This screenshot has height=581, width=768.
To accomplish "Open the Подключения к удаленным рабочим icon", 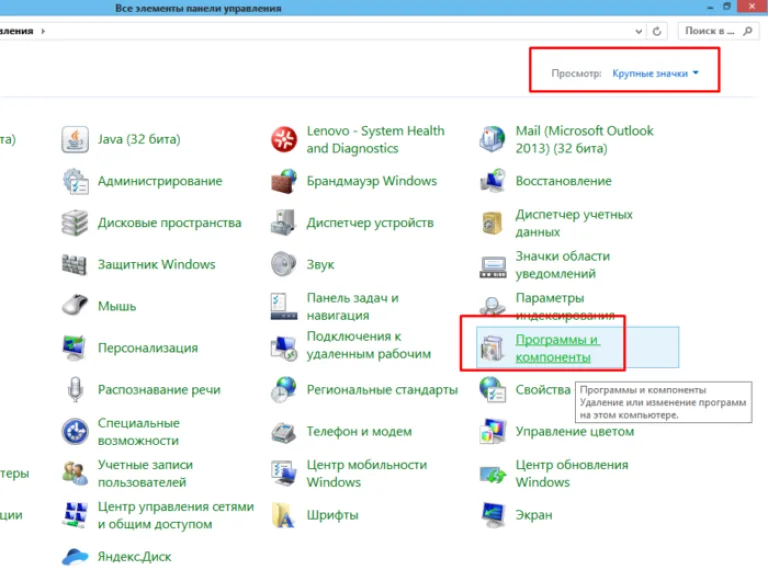I will 284,348.
